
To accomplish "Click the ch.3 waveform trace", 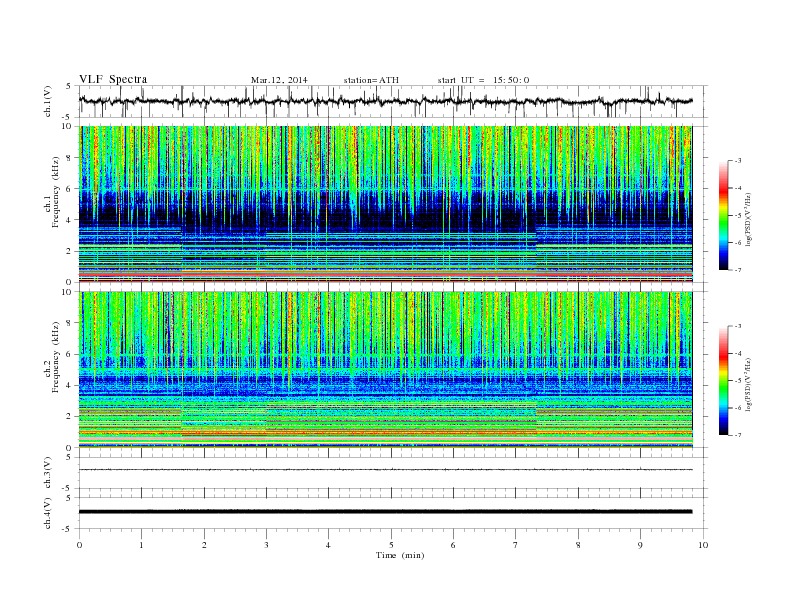I will click(385, 470).
